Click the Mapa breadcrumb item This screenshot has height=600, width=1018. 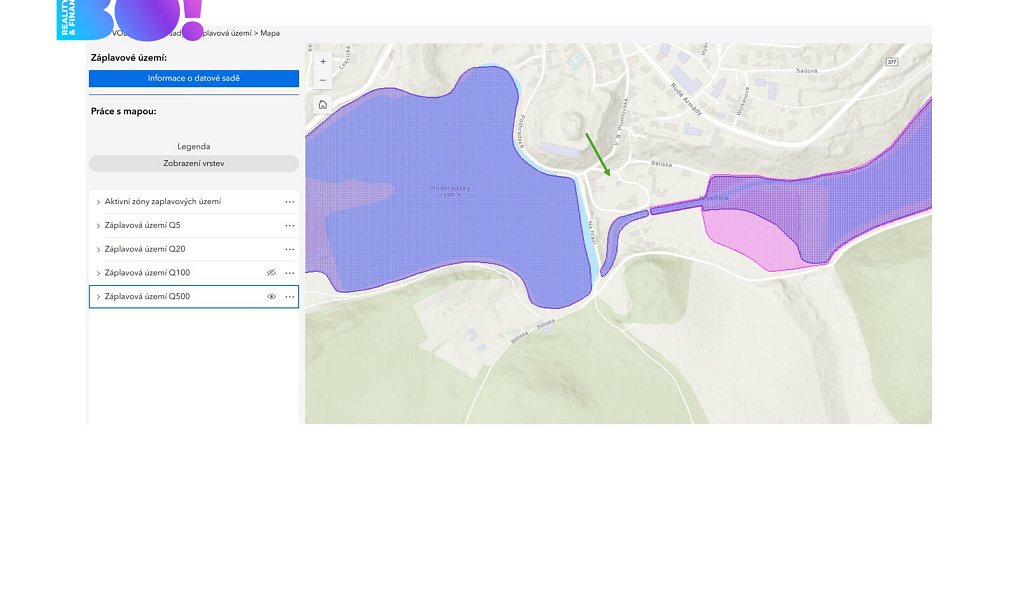(x=270, y=33)
